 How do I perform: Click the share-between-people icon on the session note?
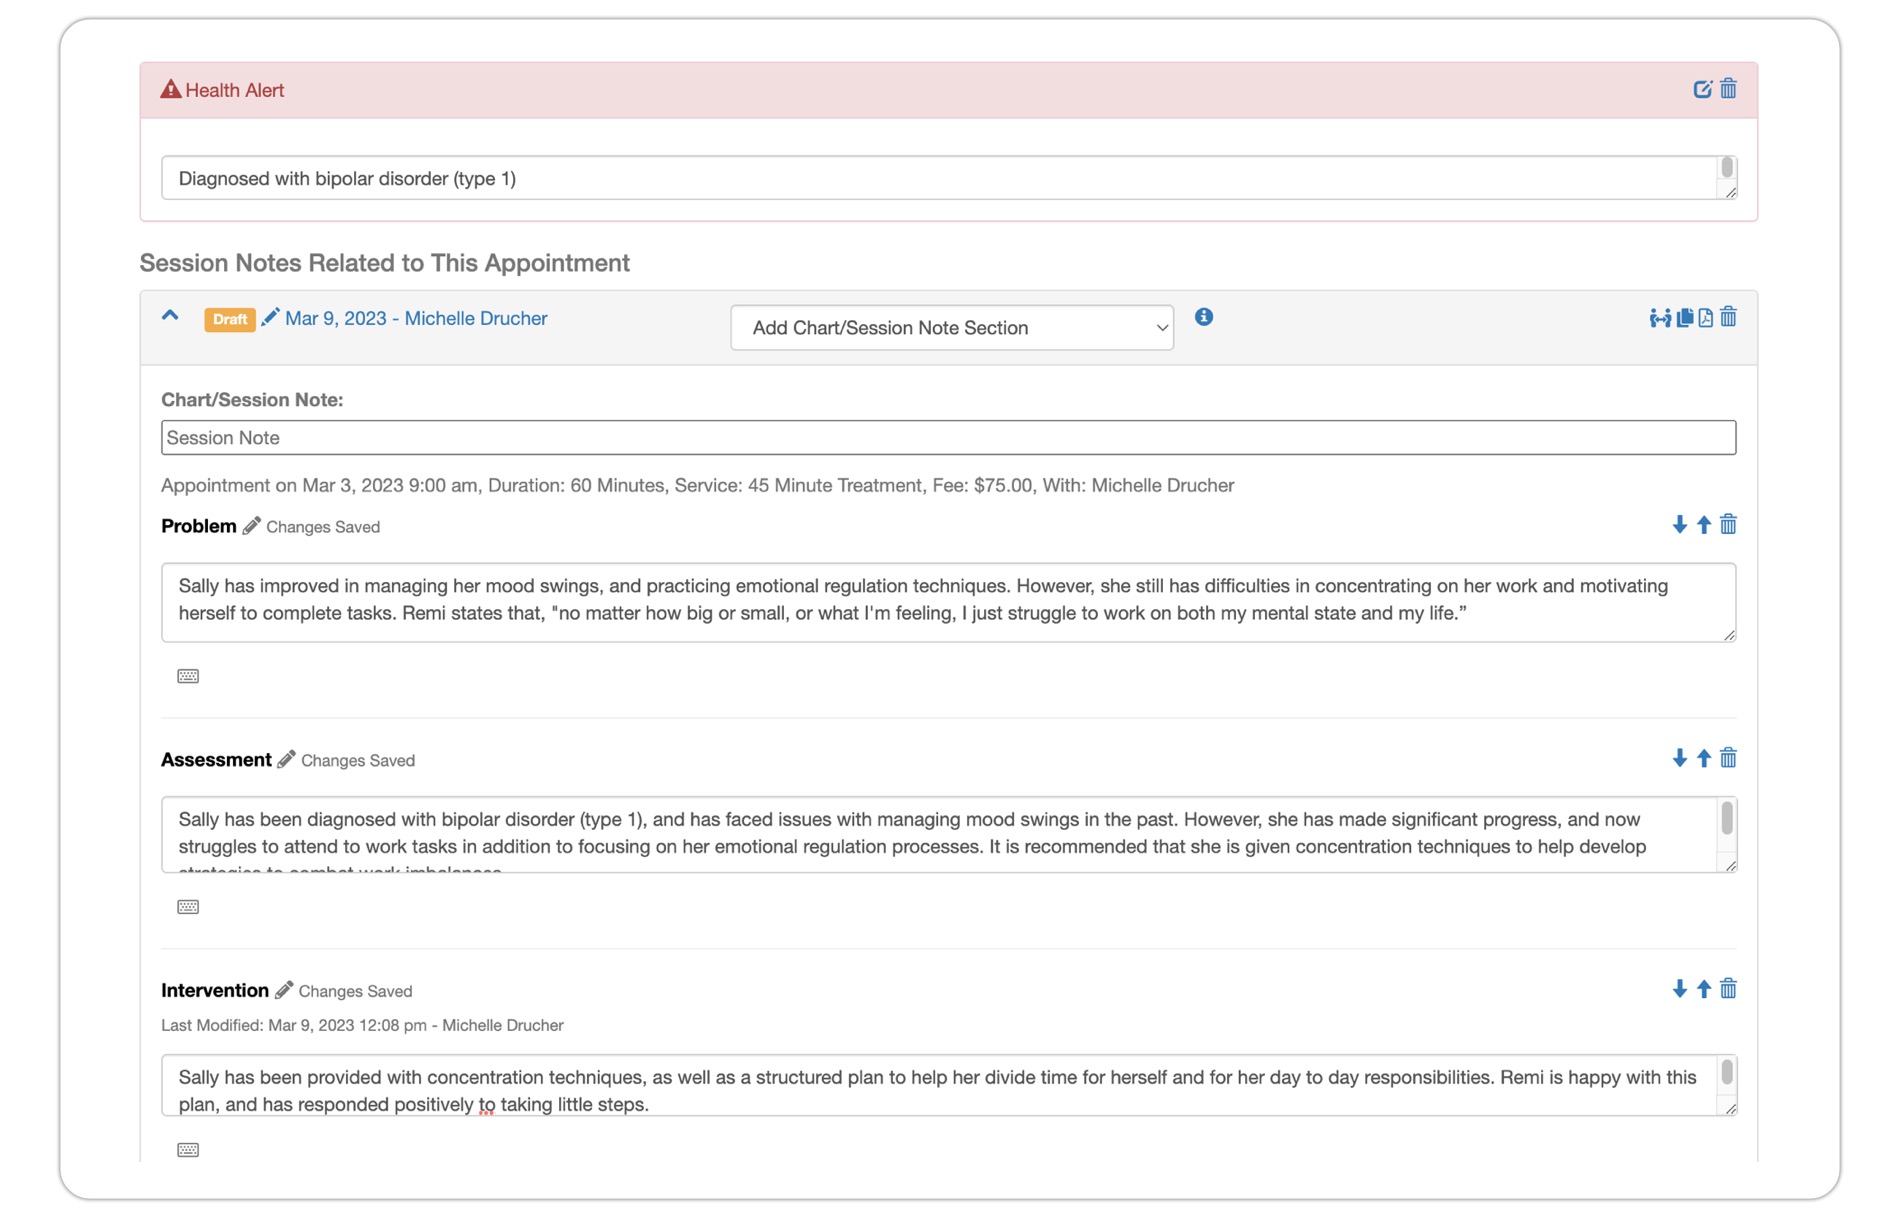click(1660, 318)
